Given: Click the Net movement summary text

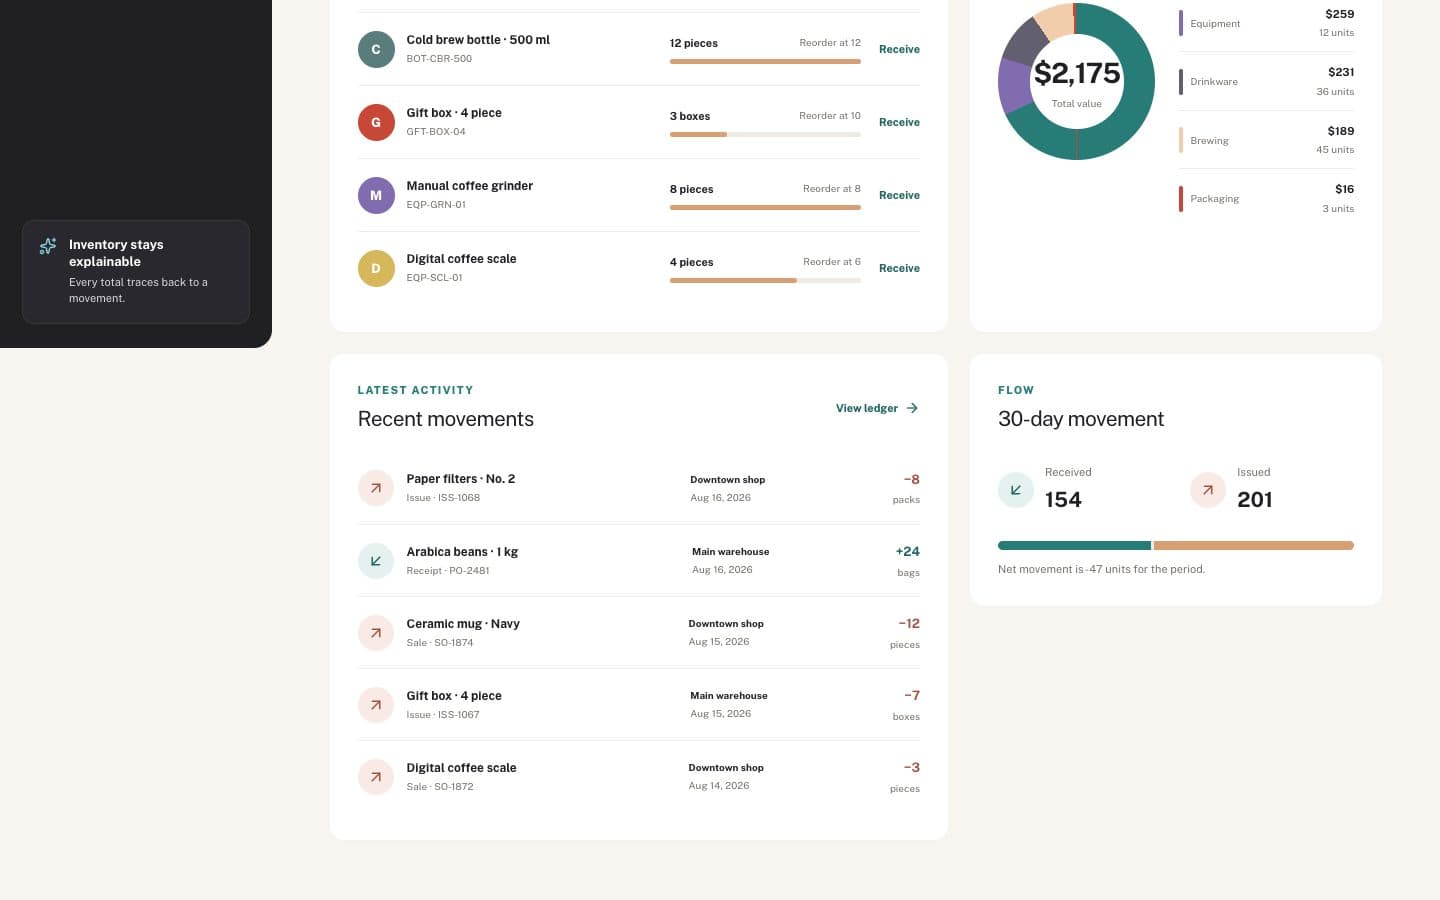Looking at the screenshot, I should [1101, 569].
